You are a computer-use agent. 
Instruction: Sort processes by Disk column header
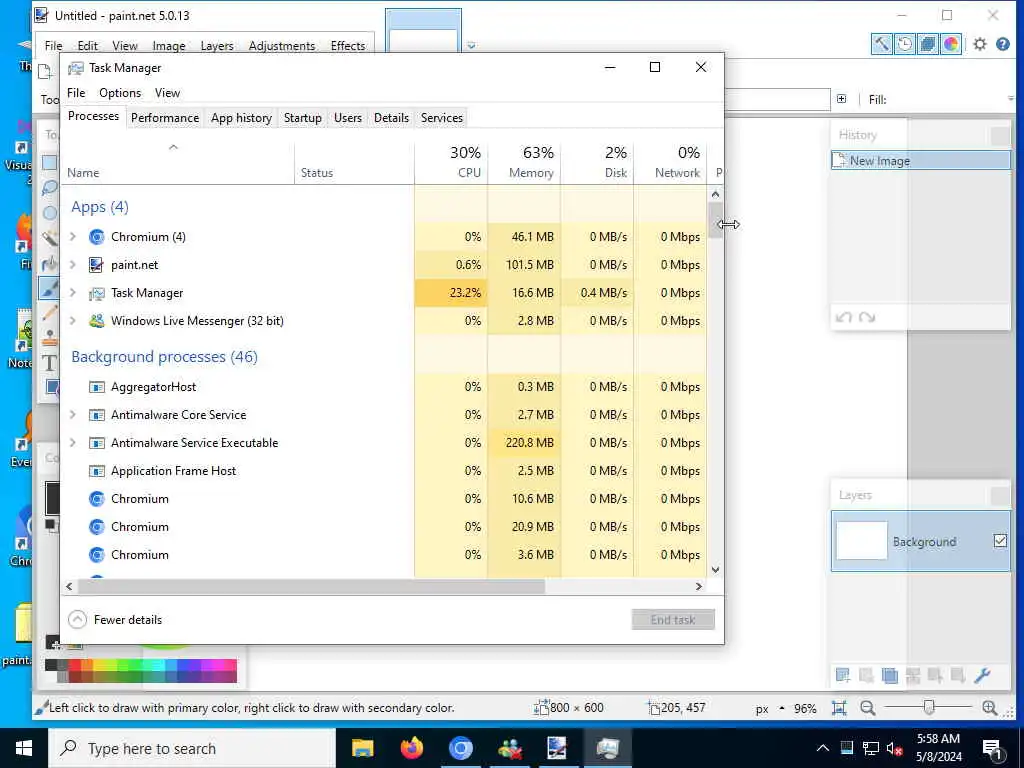[x=598, y=163]
